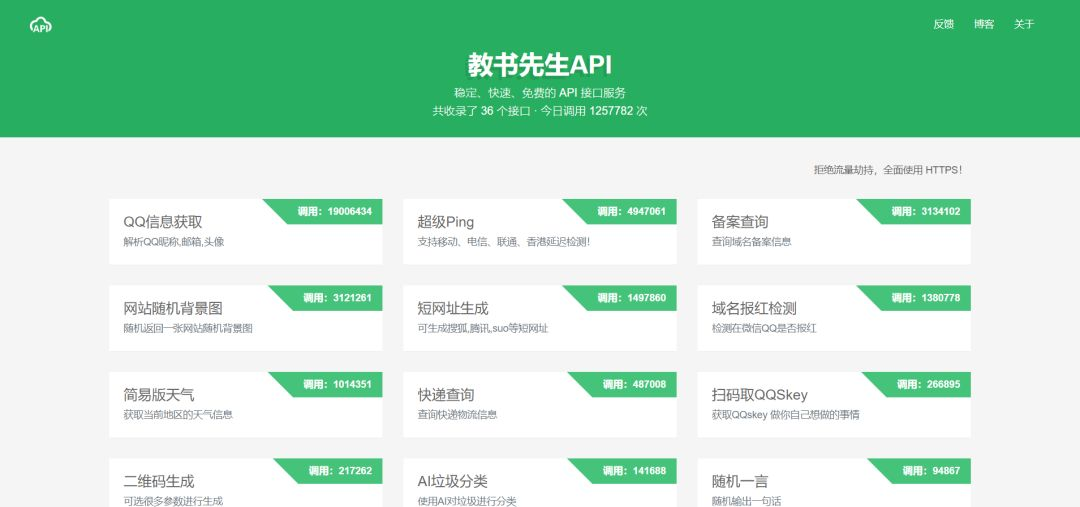Click the 可生成搜狐,腾讯,suo等短网址 description
Viewport: 1080px width, 507px height.
click(483, 329)
